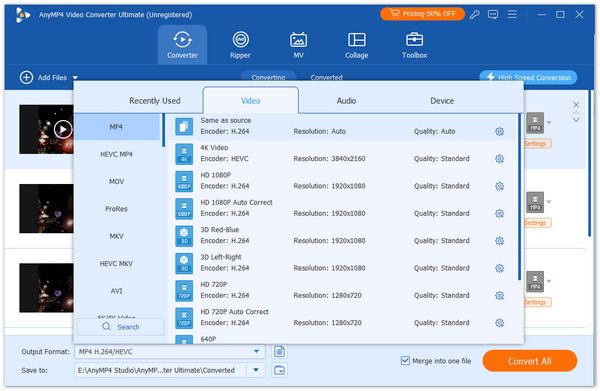Open the Ripper module
Image resolution: width=600 pixels, height=391 pixels.
click(240, 45)
